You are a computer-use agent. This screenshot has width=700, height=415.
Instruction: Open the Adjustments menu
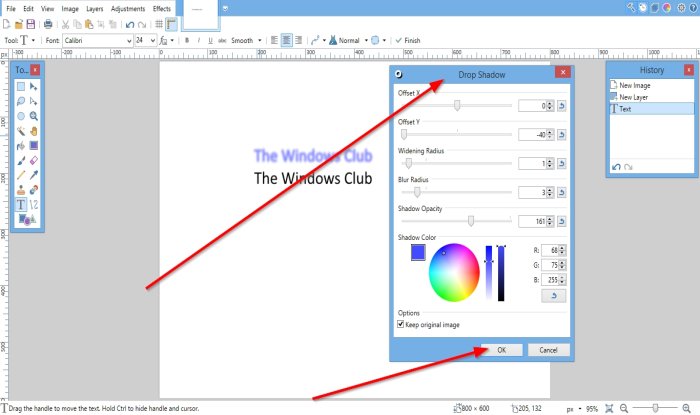(128, 8)
